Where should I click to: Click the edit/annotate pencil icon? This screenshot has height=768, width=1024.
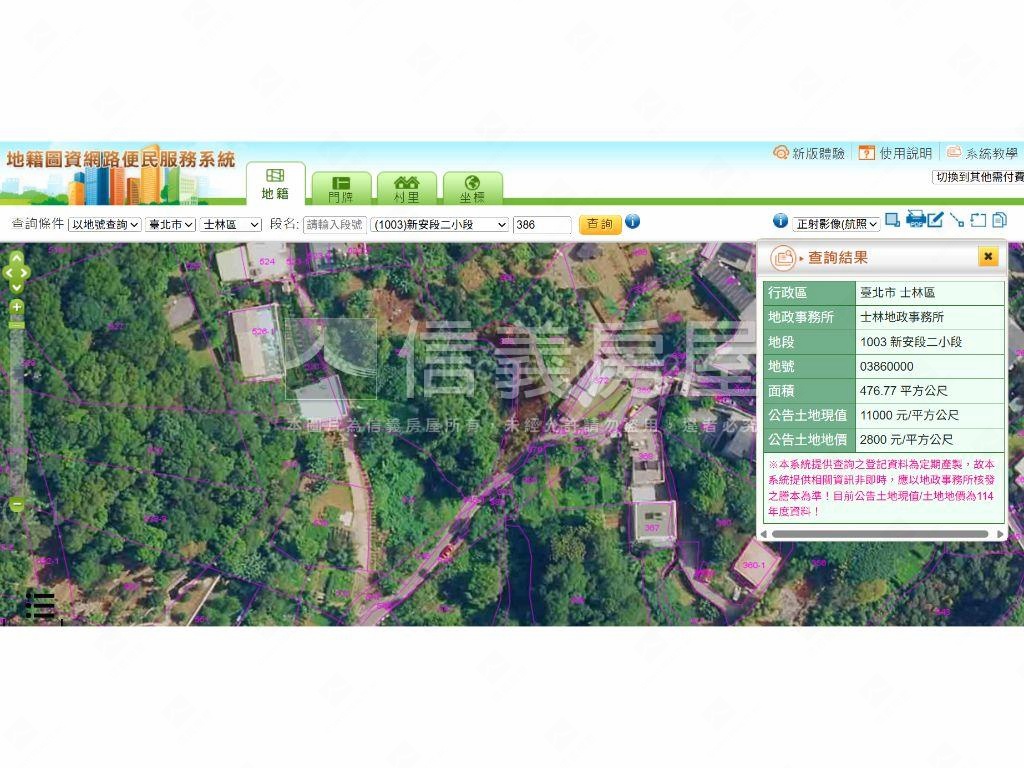click(x=935, y=220)
